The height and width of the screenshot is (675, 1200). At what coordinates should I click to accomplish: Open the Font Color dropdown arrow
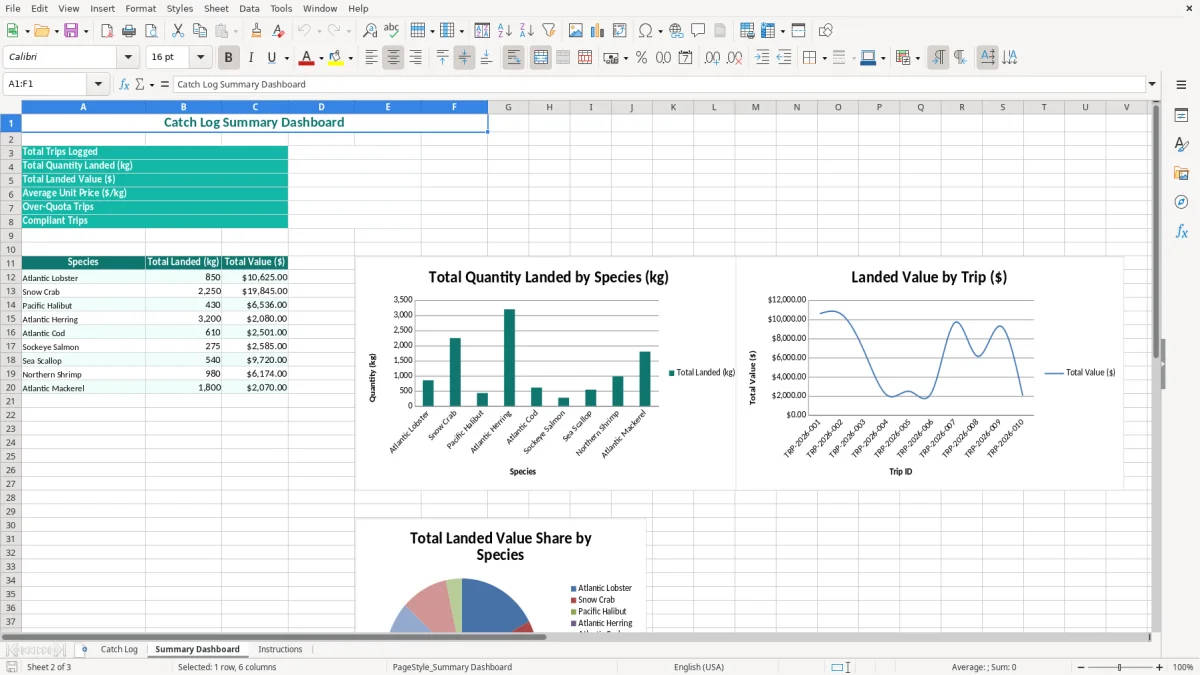point(321,58)
